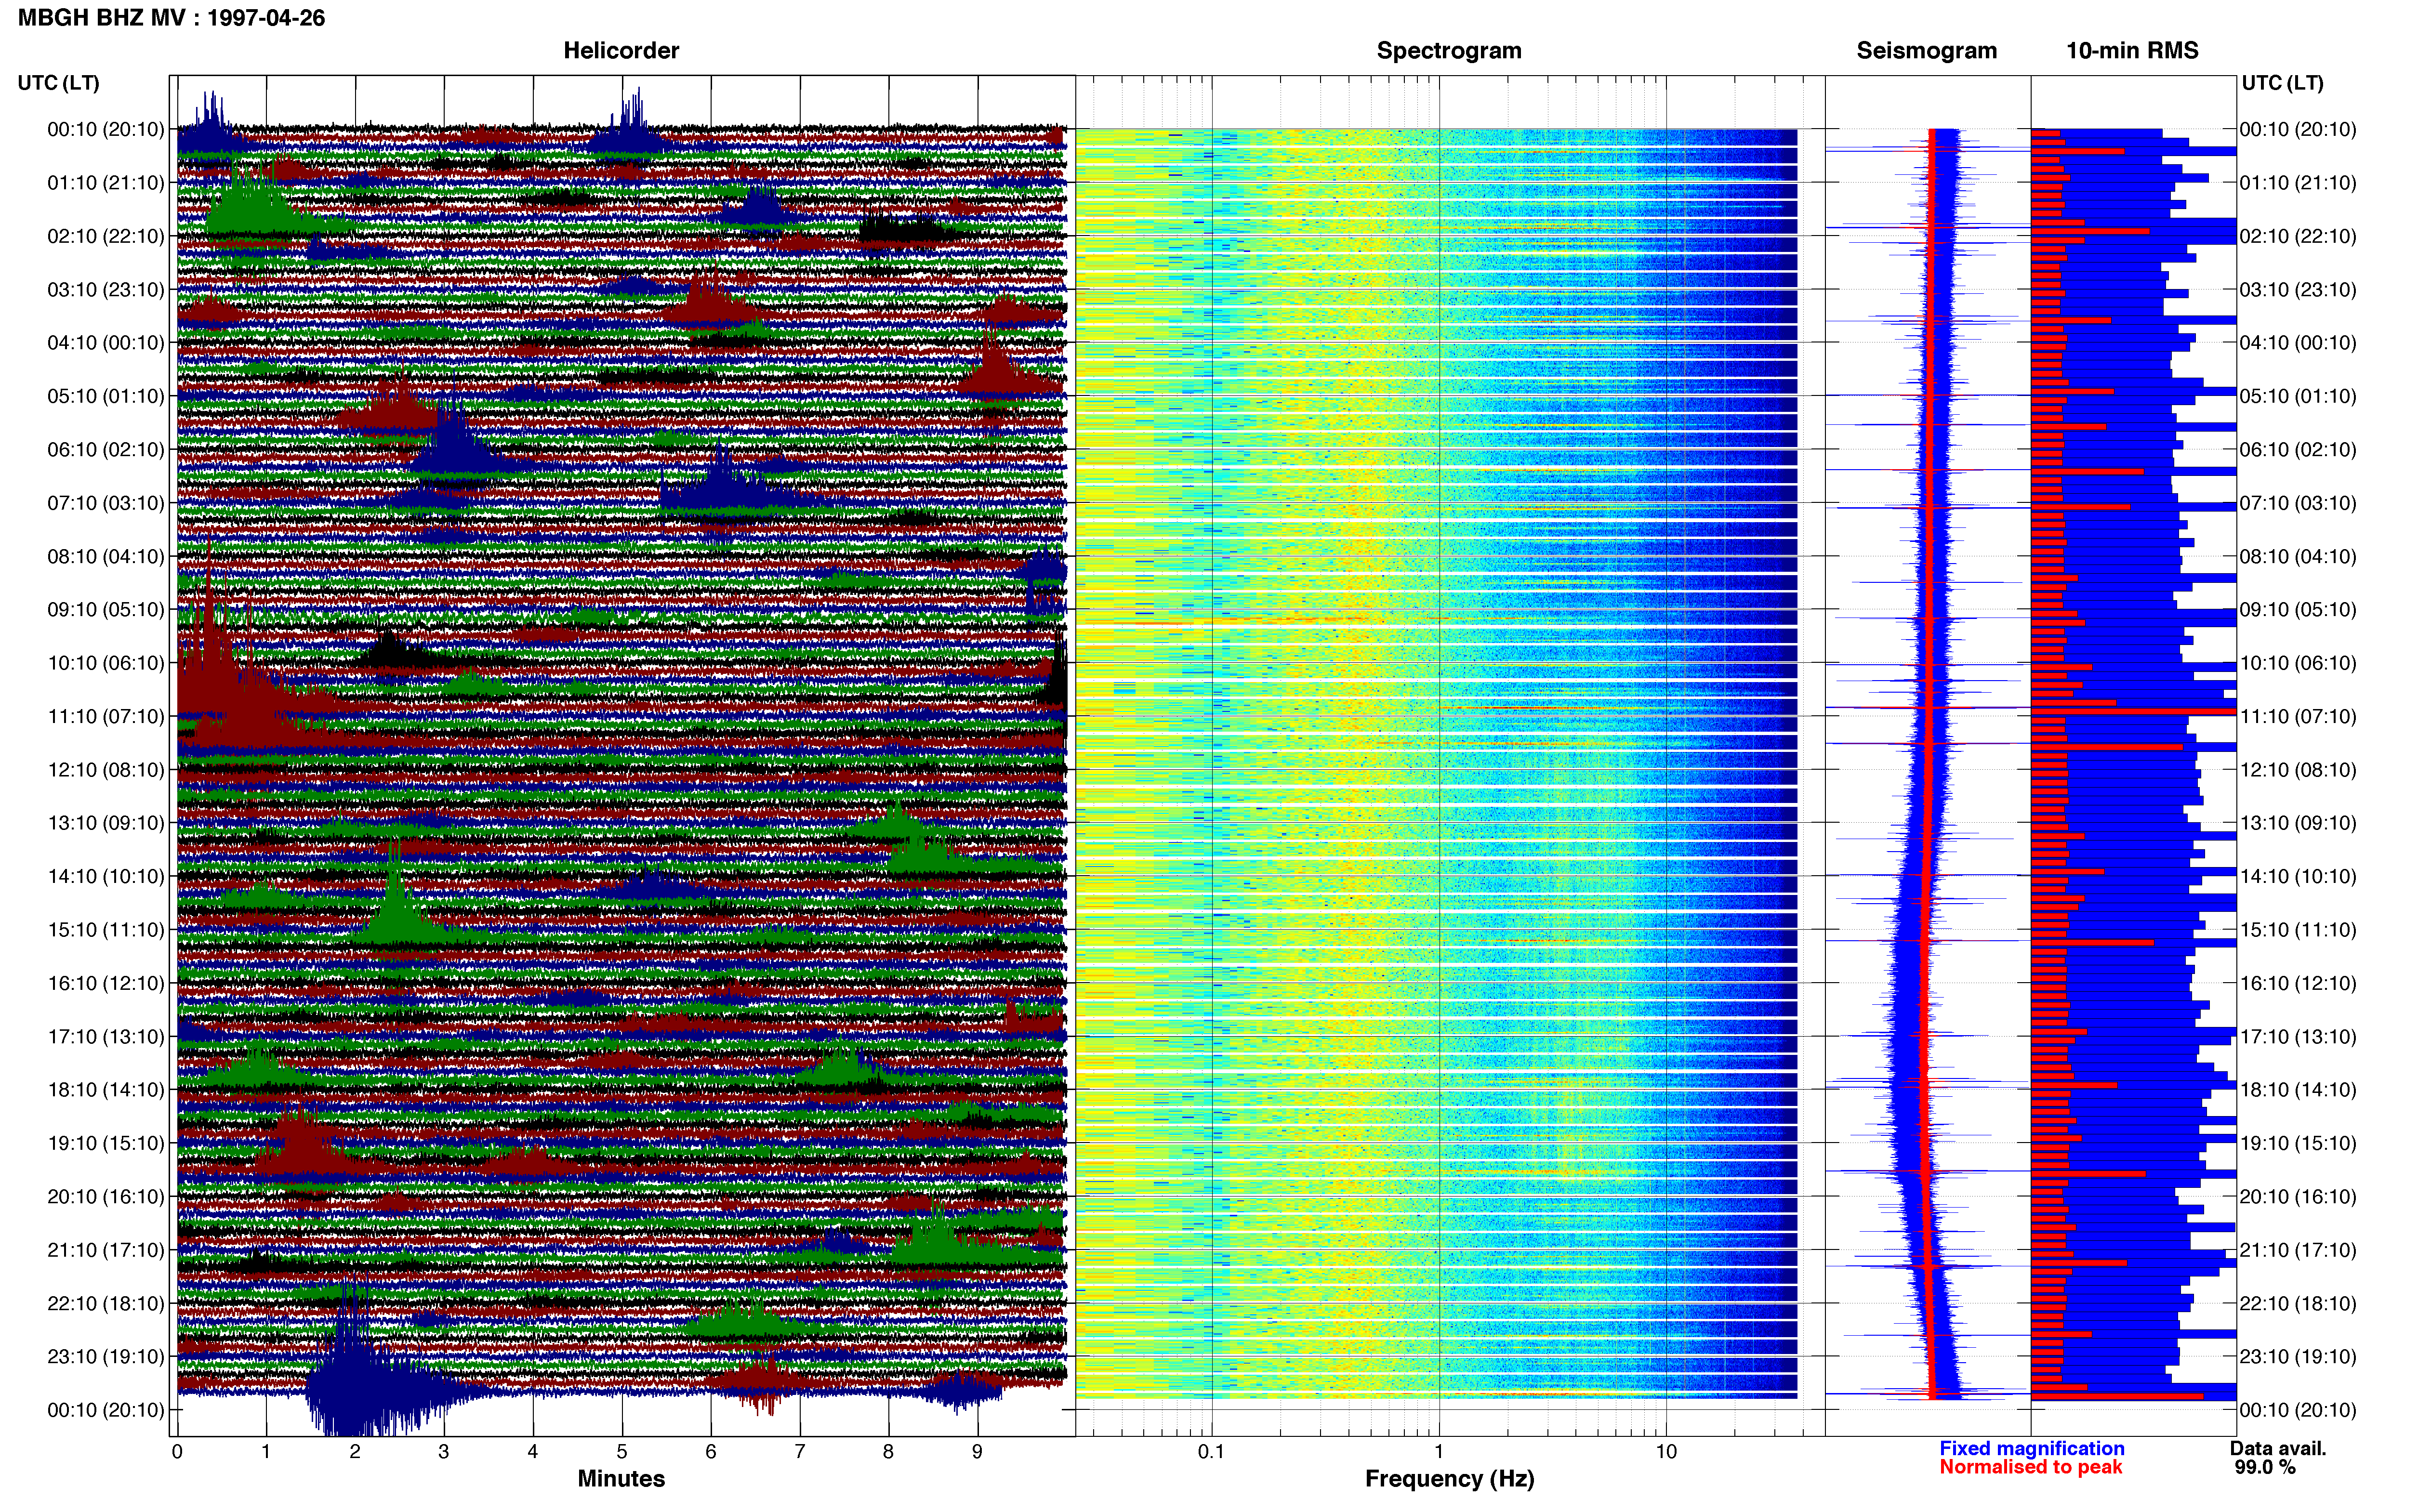
Task: Click the 'Frequency (Hz)' x-axis label
Action: [1449, 1479]
